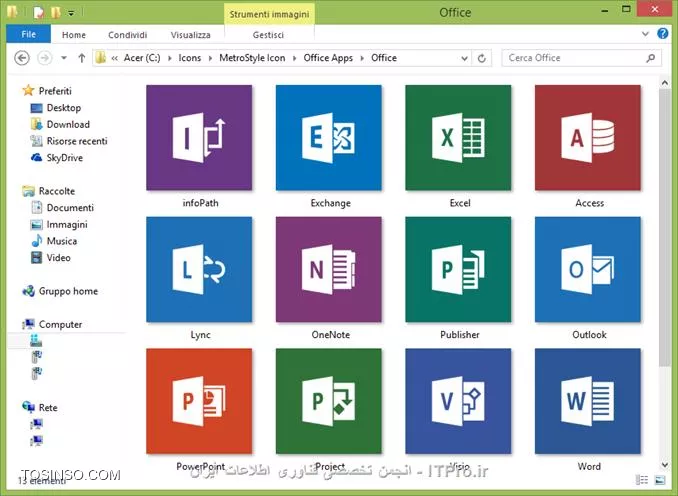The height and width of the screenshot is (496, 678).
Task: Open Immagini library
Action: (x=67, y=224)
